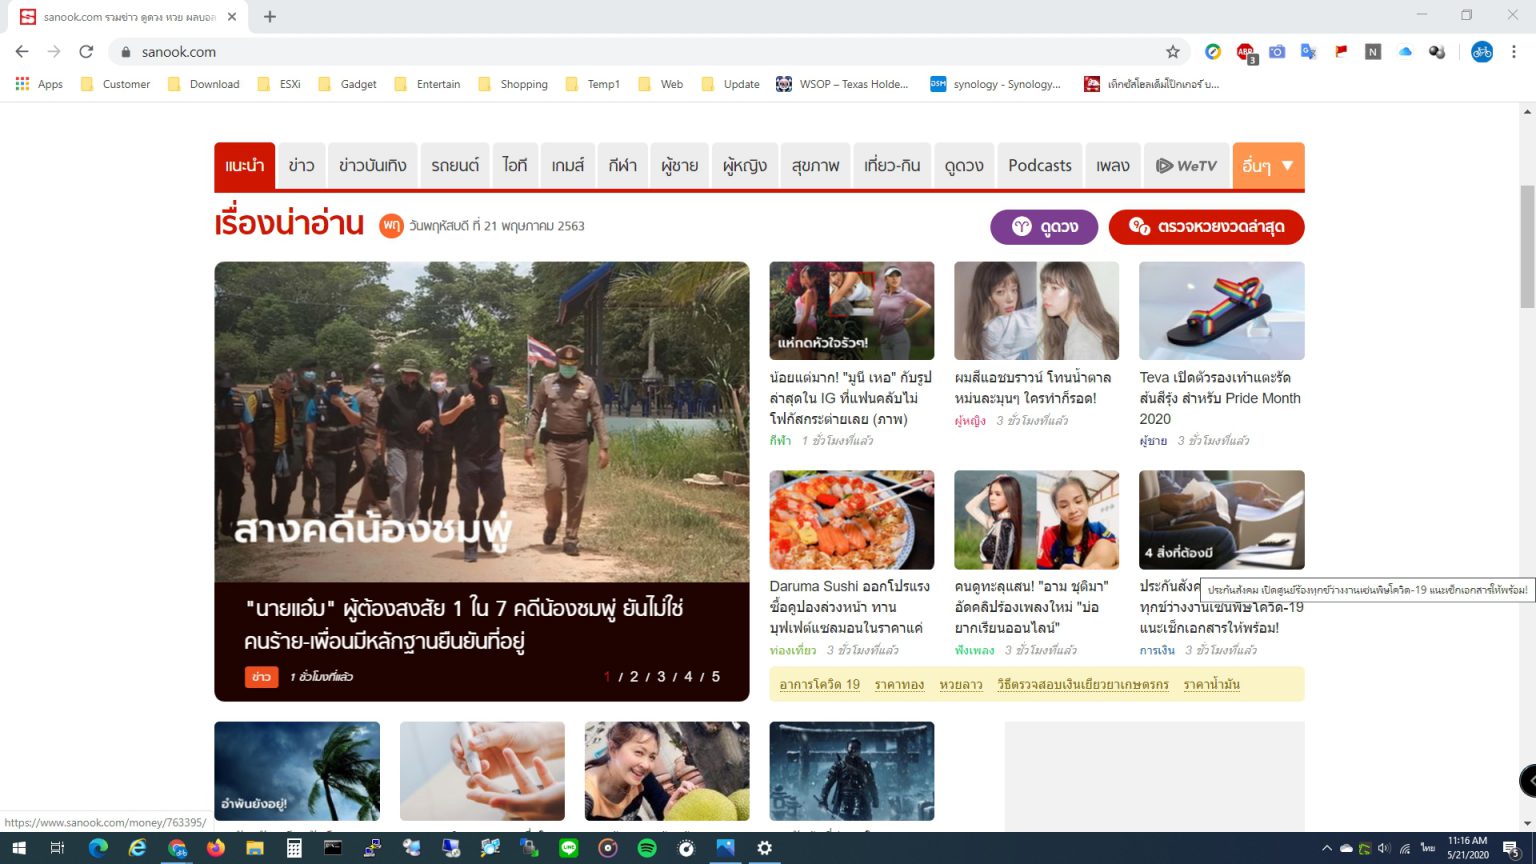Switch to the ข่าว news tab
This screenshot has width=1536, height=864.
point(301,165)
